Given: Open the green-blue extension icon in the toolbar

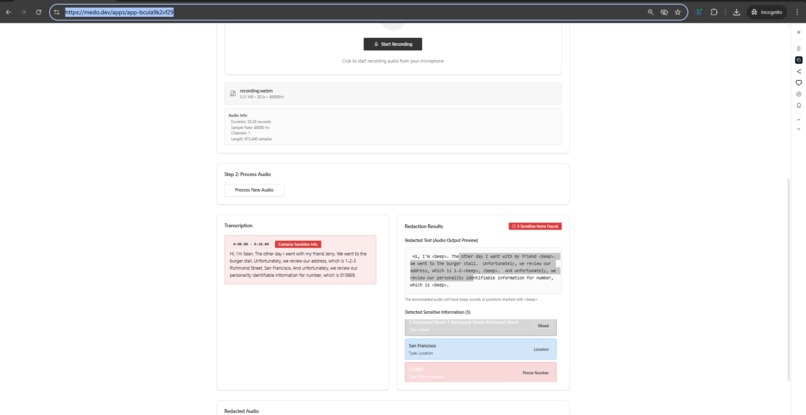Looking at the screenshot, I should (x=699, y=12).
